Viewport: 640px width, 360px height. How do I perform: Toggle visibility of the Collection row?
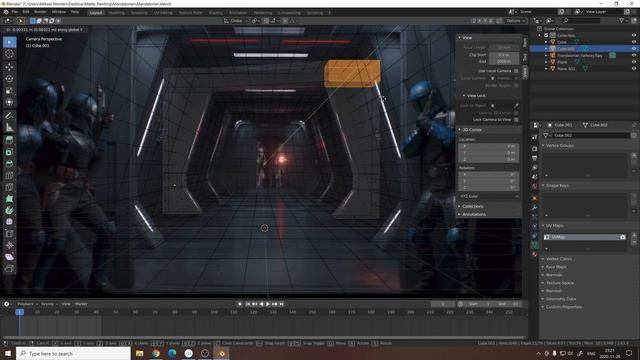(x=634, y=35)
